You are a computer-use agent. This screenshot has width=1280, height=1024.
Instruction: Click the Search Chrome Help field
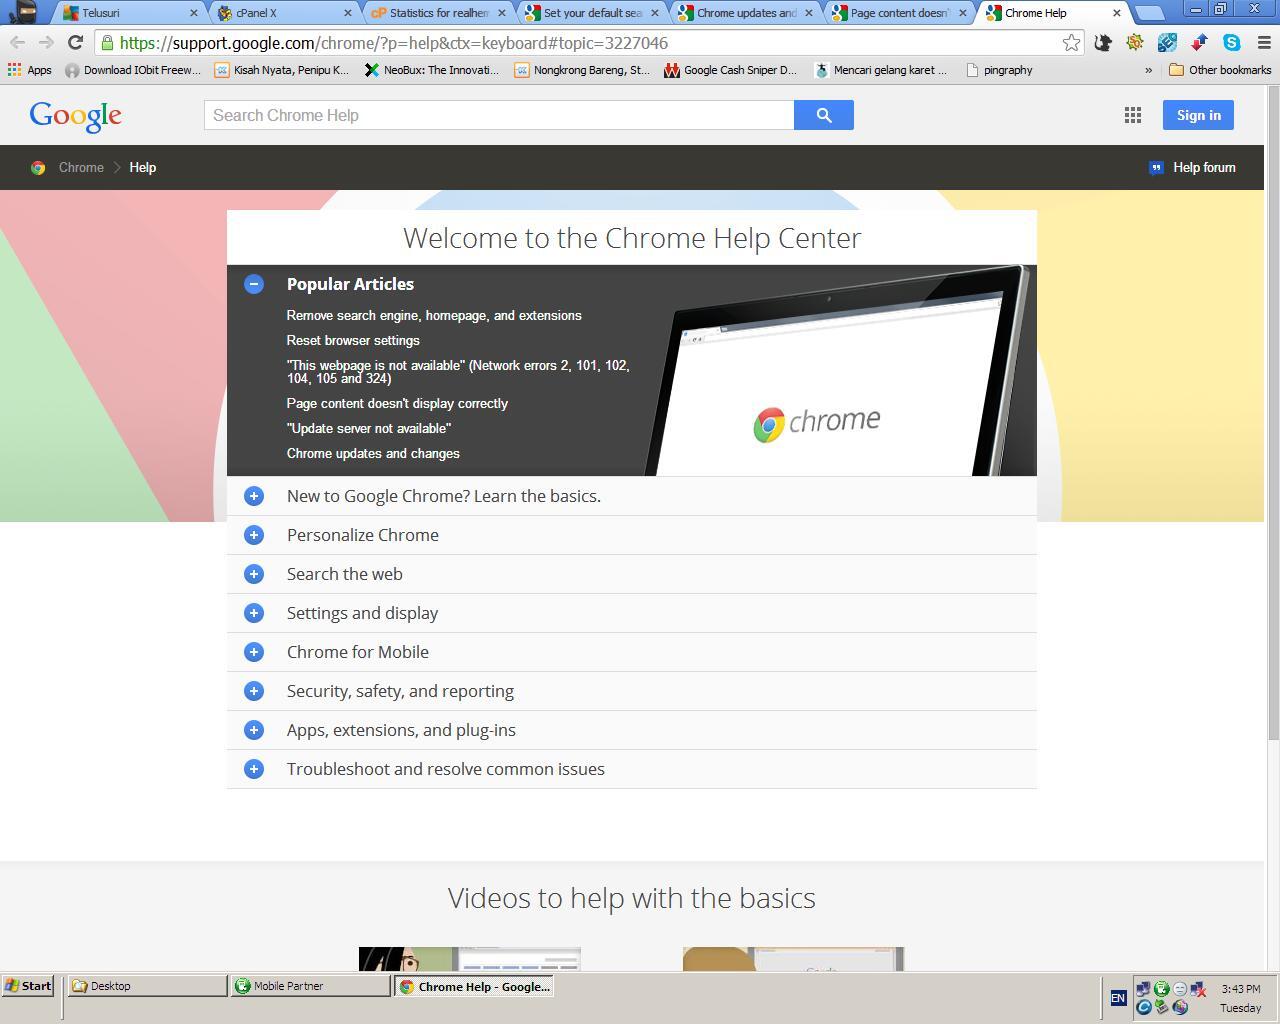(499, 115)
